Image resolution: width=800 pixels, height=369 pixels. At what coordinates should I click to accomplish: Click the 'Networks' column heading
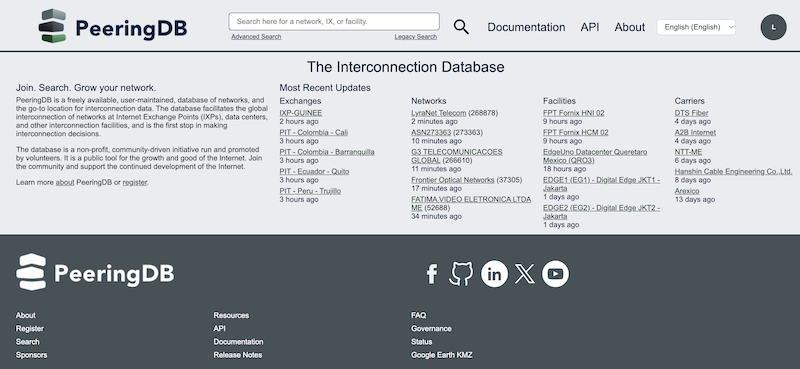coord(429,101)
